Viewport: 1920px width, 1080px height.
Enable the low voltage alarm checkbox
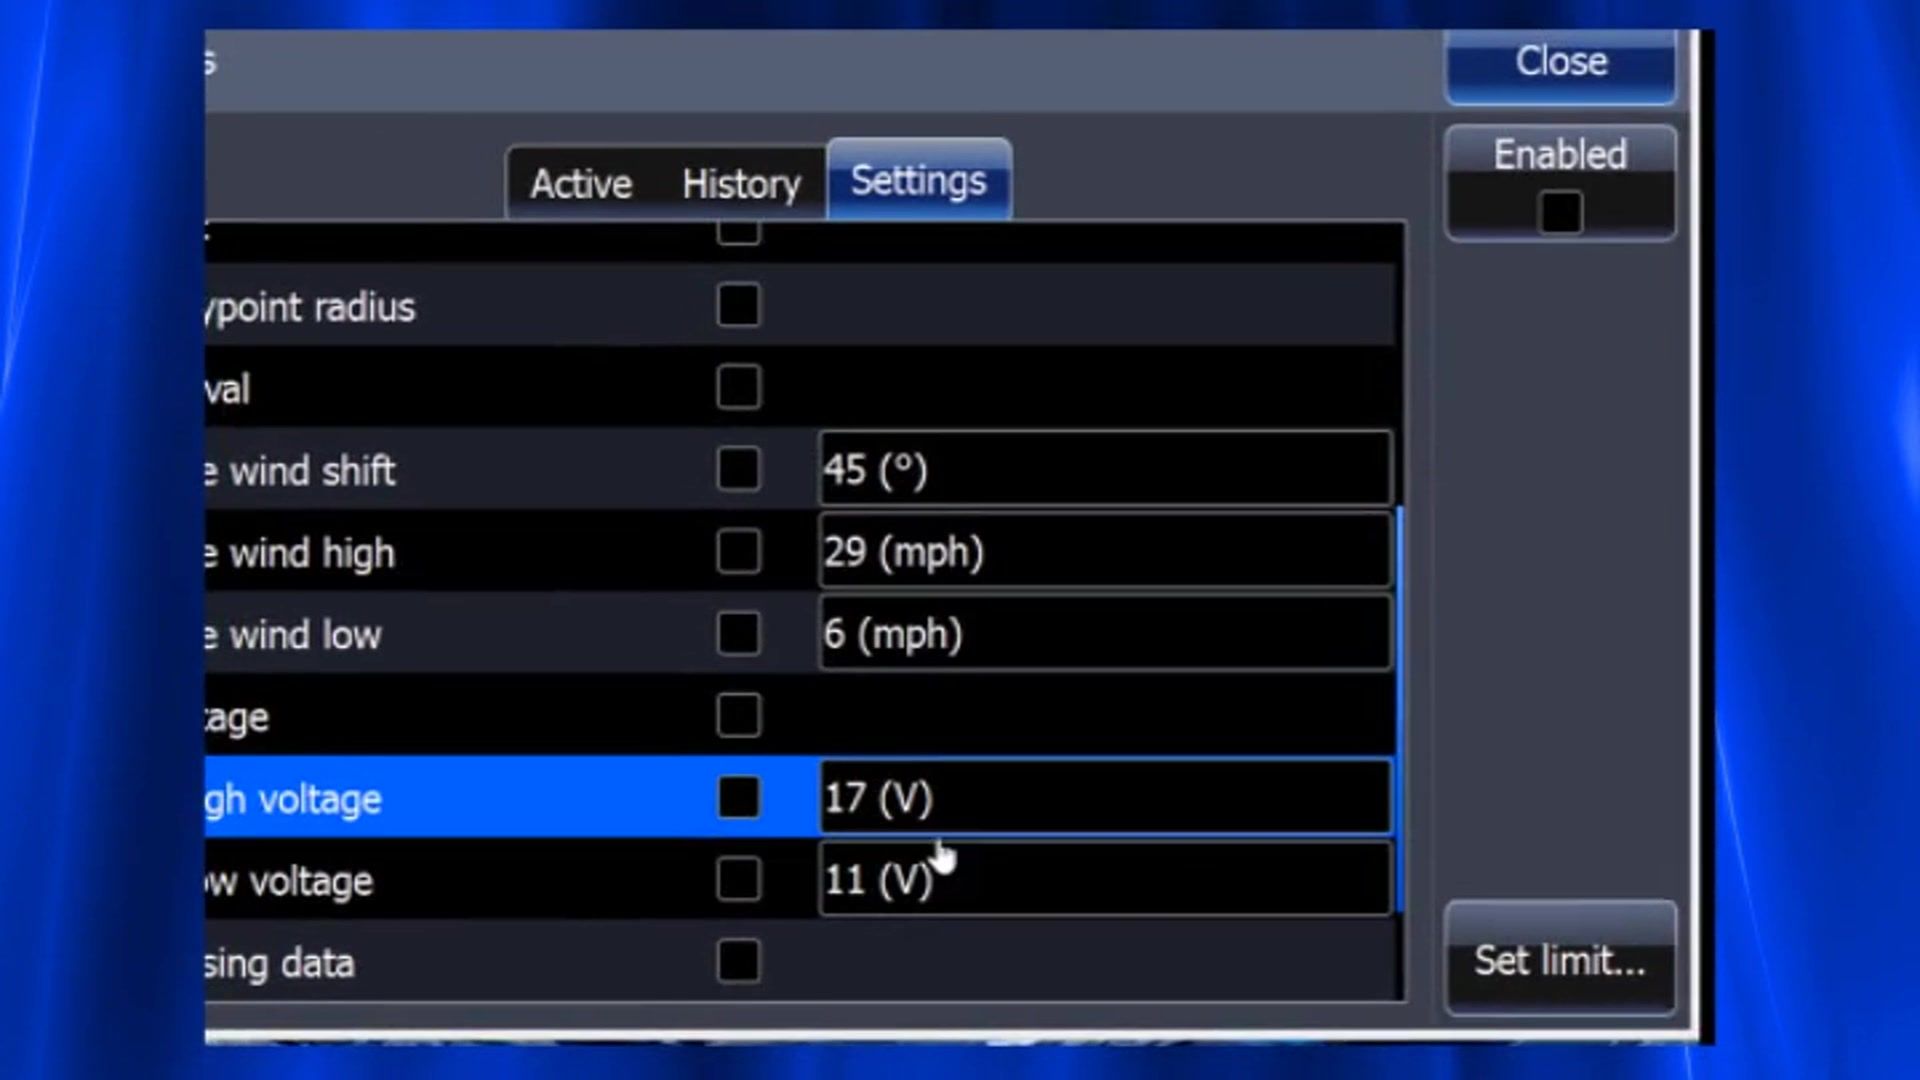coord(738,879)
